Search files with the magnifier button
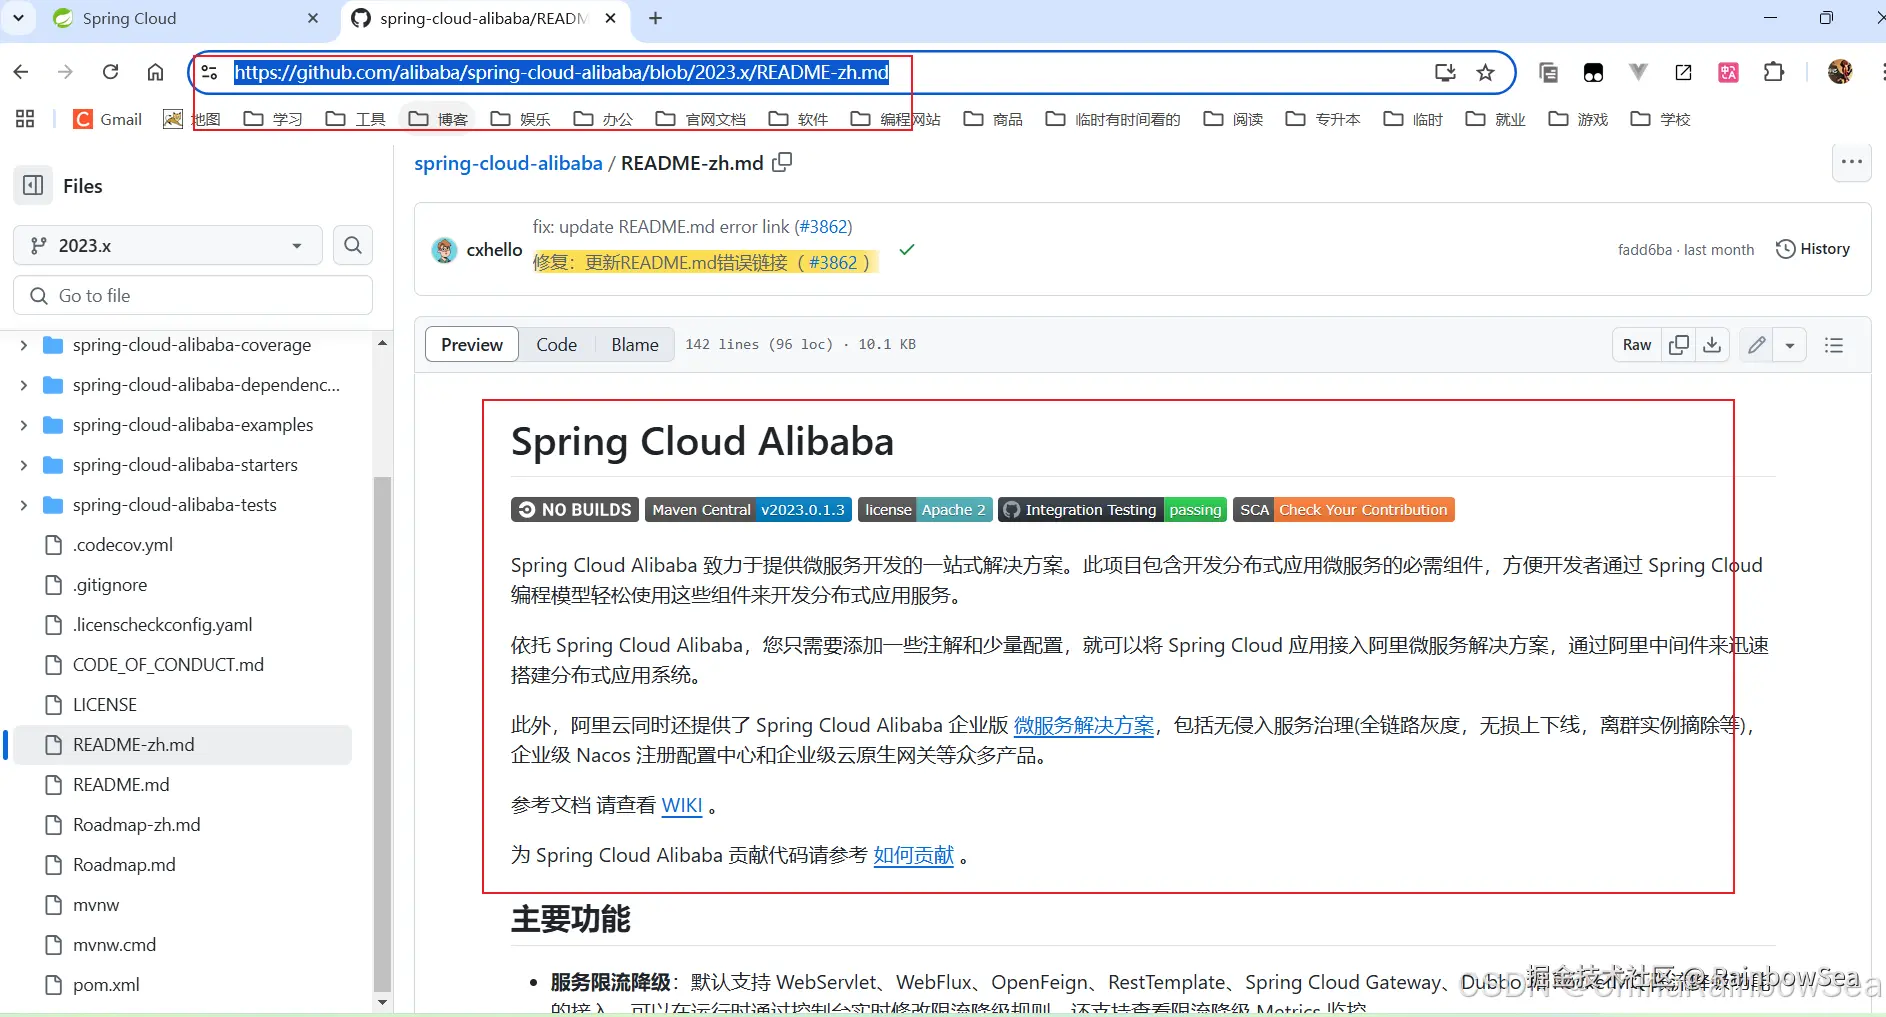The height and width of the screenshot is (1017, 1886). (x=353, y=245)
